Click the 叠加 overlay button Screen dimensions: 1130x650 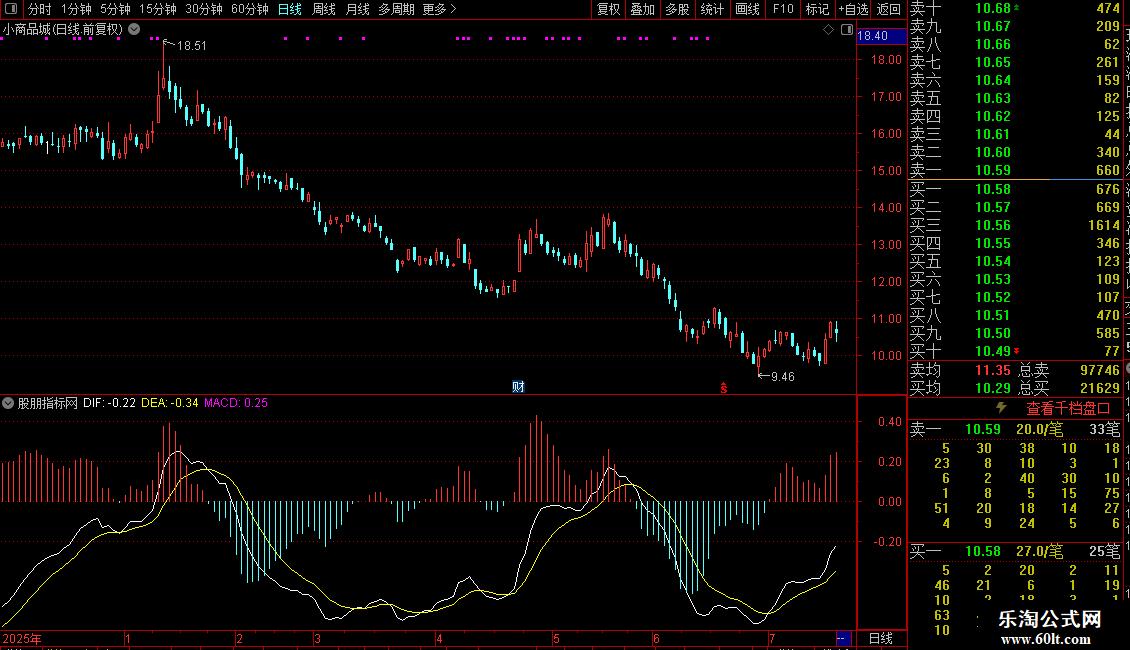tap(642, 9)
